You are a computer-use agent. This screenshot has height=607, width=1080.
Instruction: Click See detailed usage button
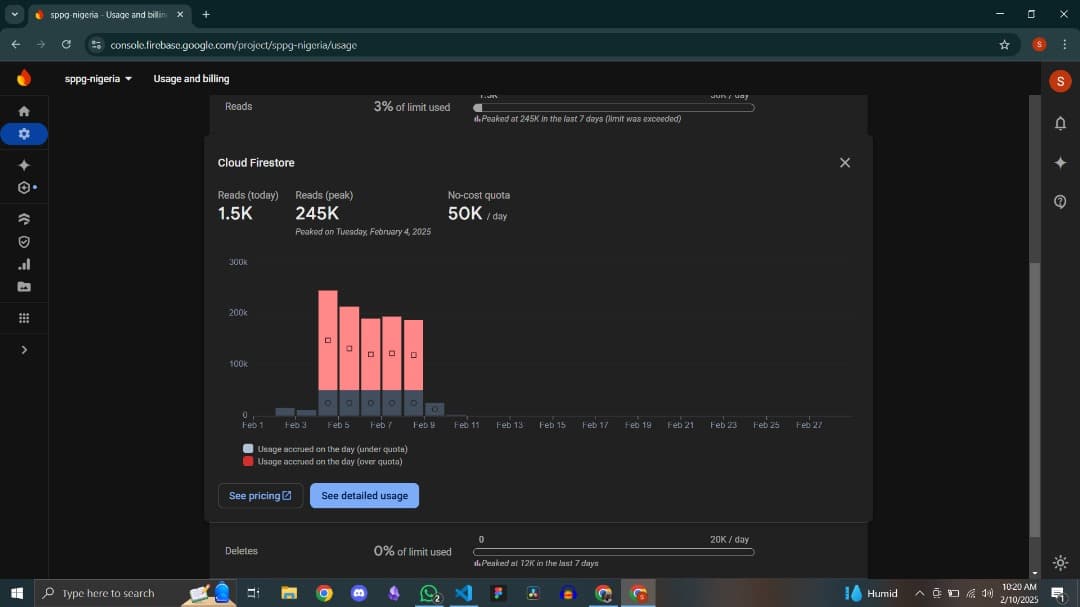pyautogui.click(x=364, y=495)
